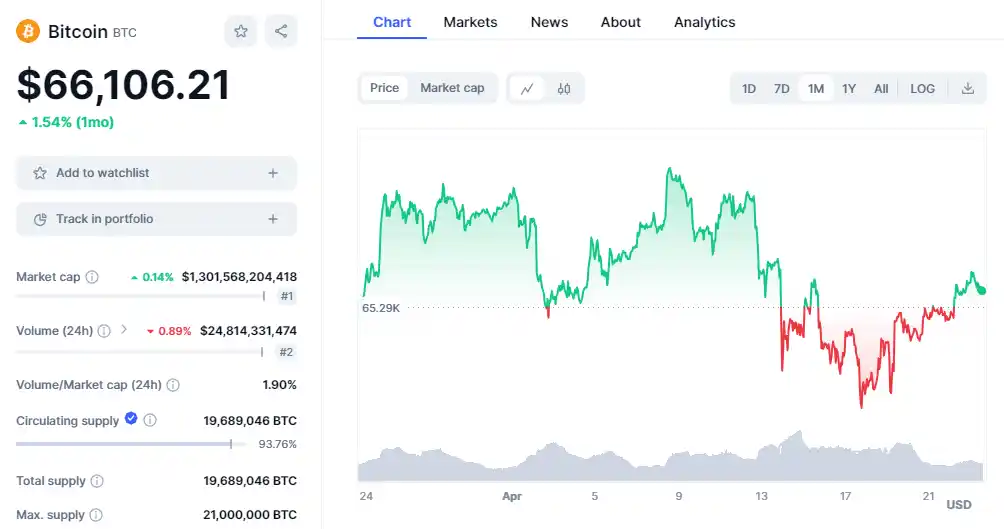Download chart data using download icon
The width and height of the screenshot is (1004, 529).
tap(968, 89)
